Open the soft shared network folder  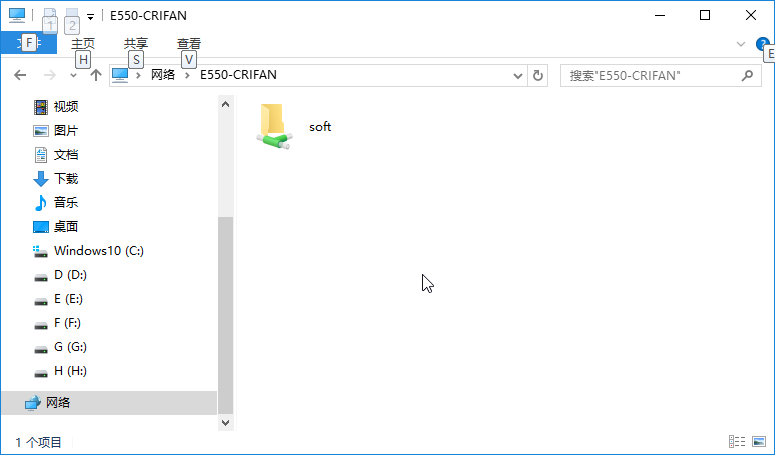pos(294,126)
